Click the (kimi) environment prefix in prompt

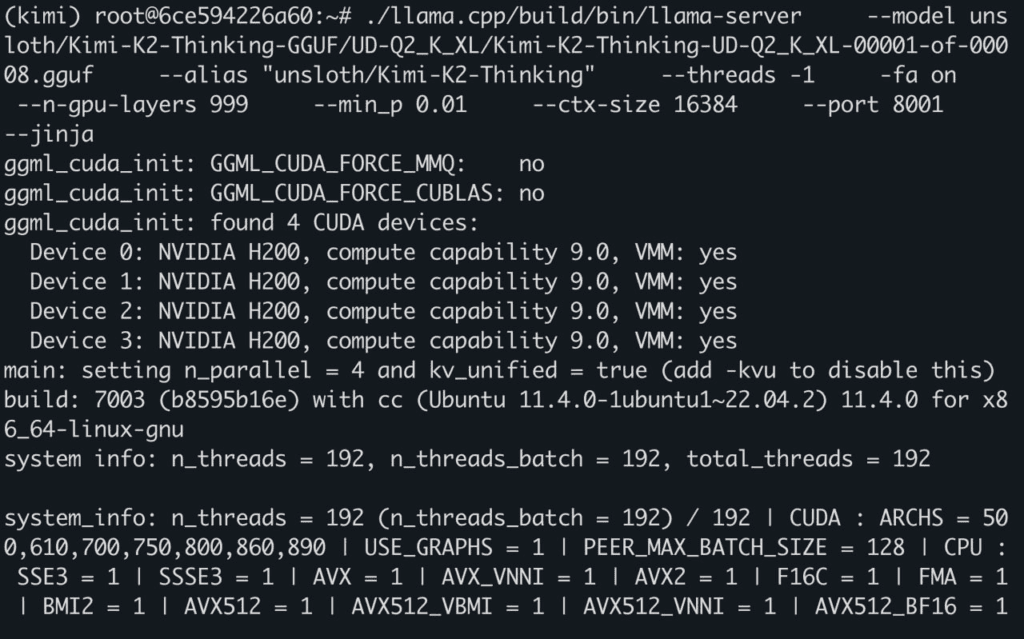pyautogui.click(x=36, y=16)
